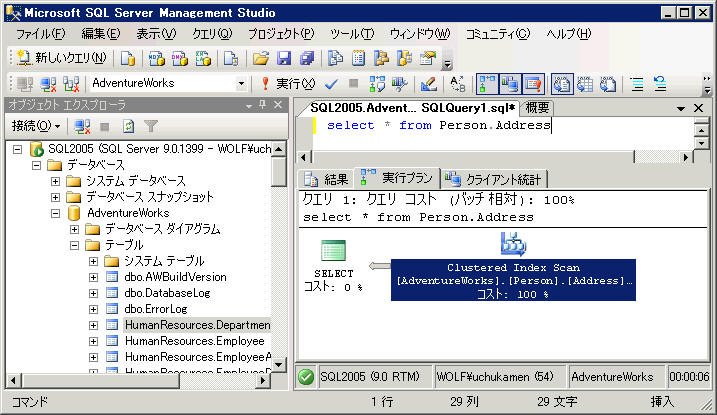Execute the query with 実行(X)
The width and height of the screenshot is (717, 415).
click(289, 84)
